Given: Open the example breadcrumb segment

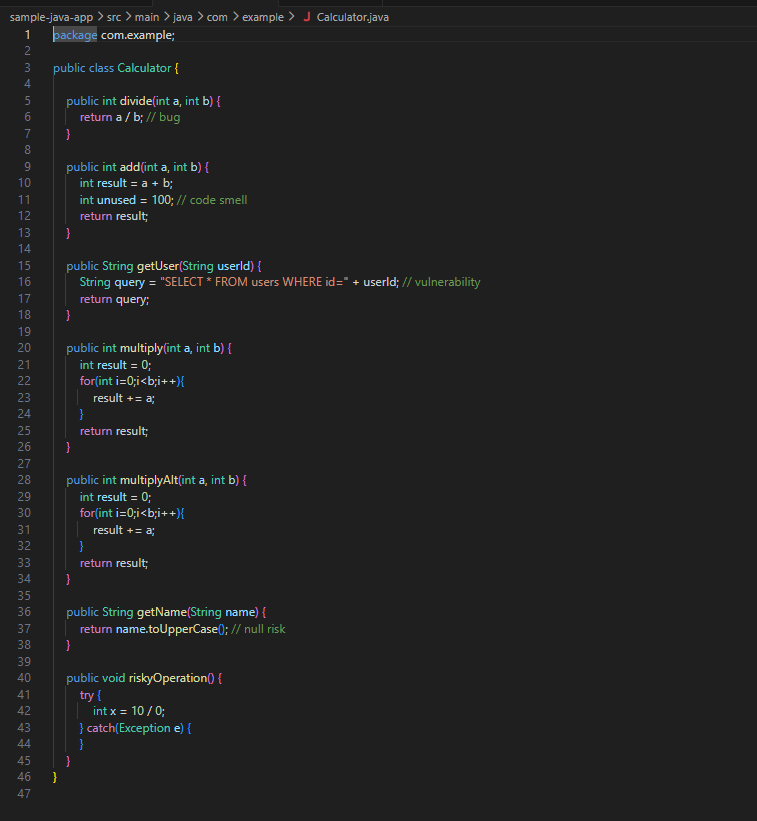Looking at the screenshot, I should pyautogui.click(x=263, y=17).
